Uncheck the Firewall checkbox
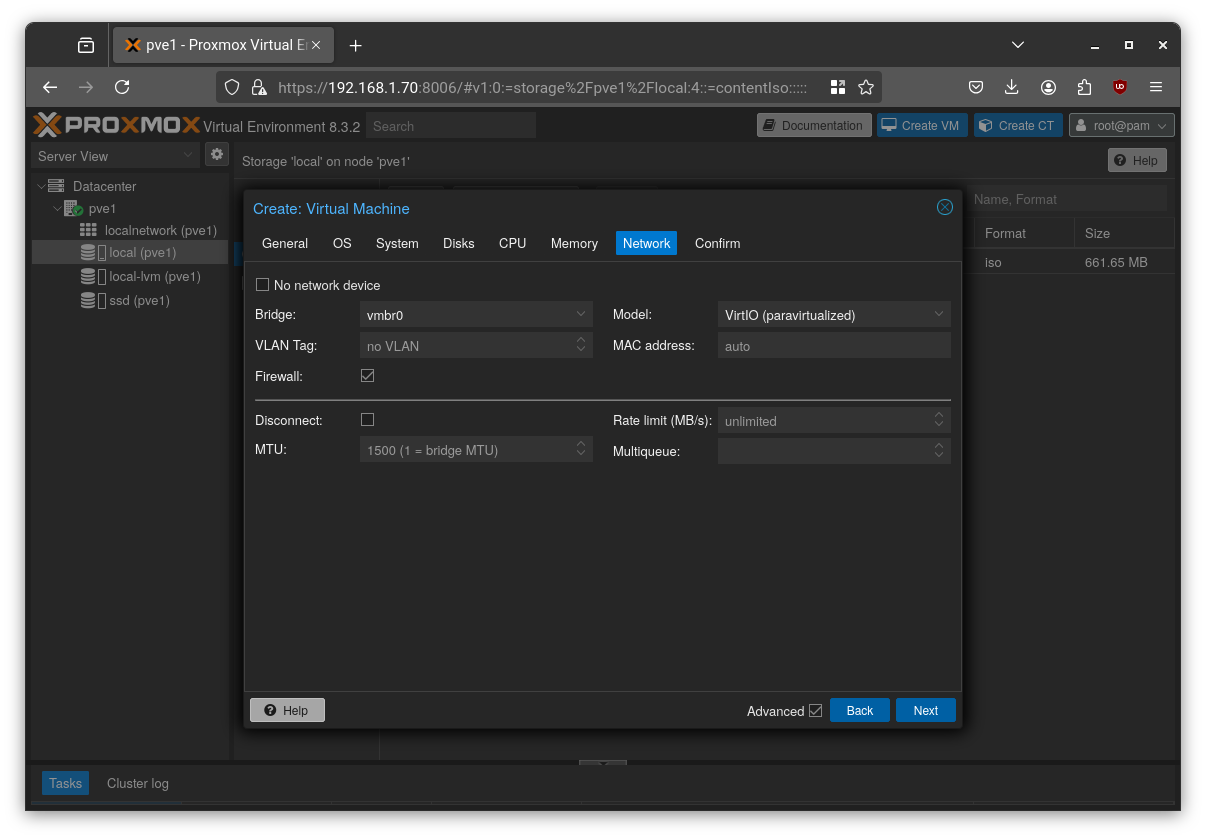 pyautogui.click(x=367, y=375)
